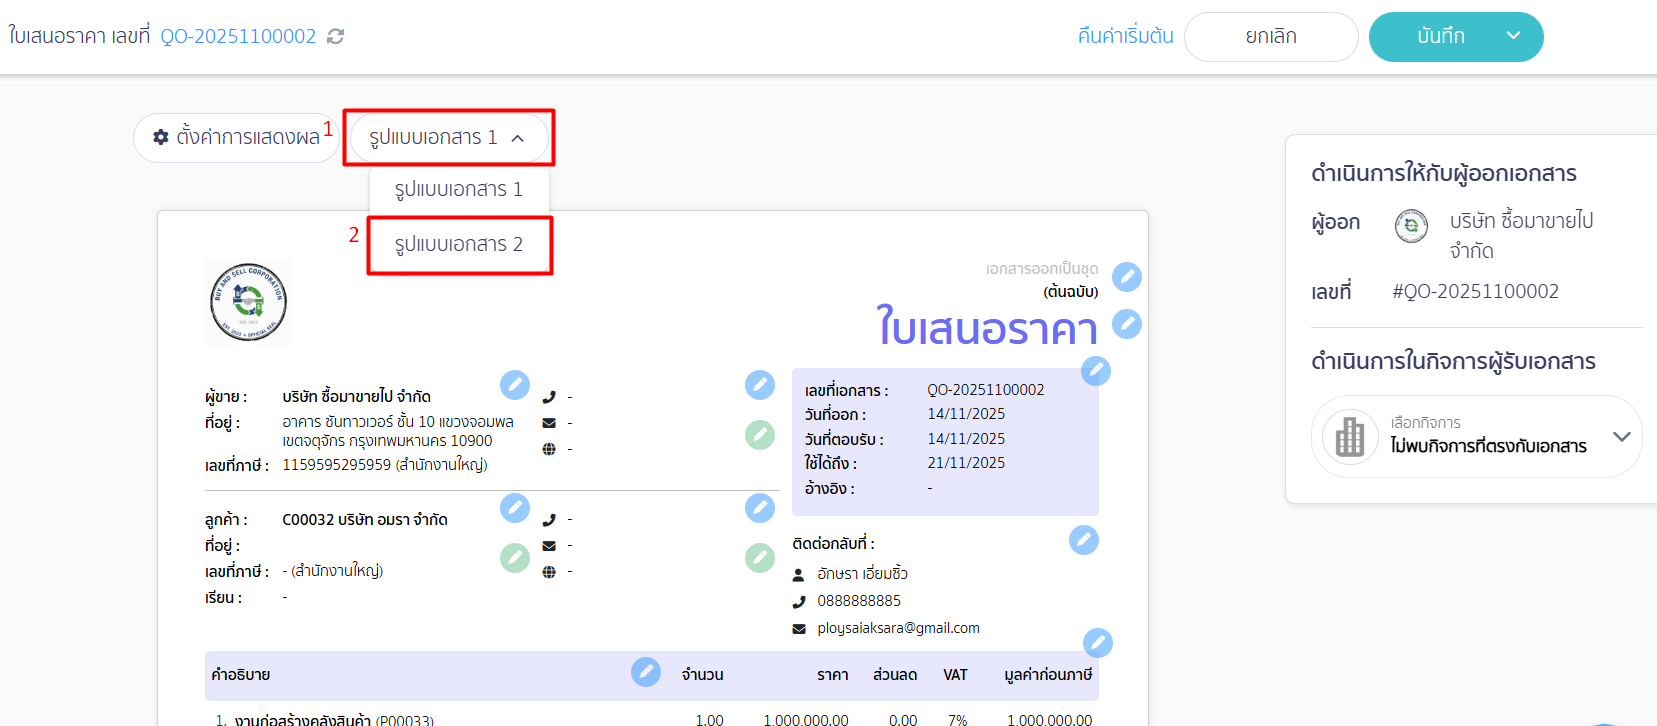Click issuer name บริษัท ซื้อมาขายไป จำกัด in right panel
This screenshot has width=1657, height=726.
[x=1522, y=235]
